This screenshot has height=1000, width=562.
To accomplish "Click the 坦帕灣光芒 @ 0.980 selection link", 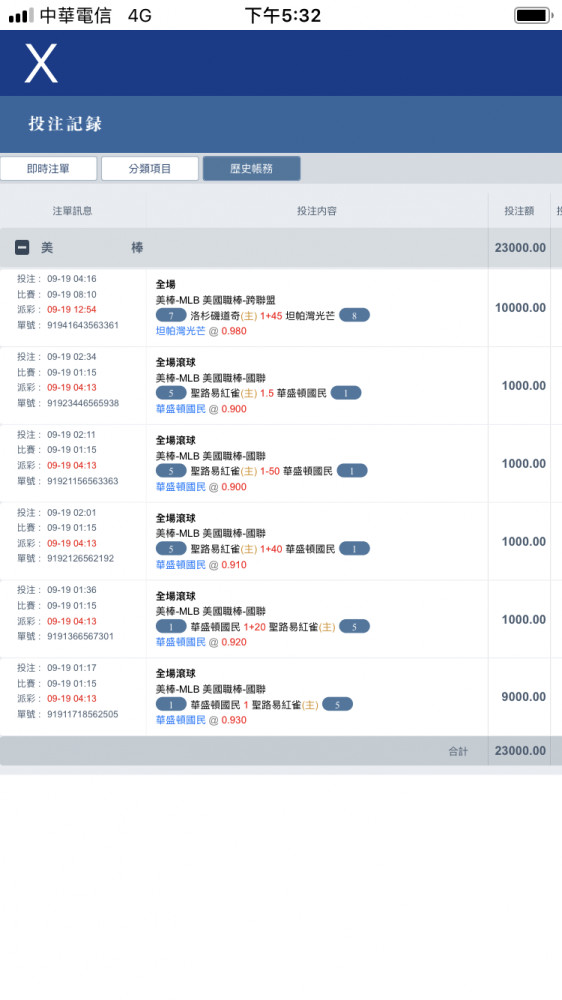I will click(201, 331).
